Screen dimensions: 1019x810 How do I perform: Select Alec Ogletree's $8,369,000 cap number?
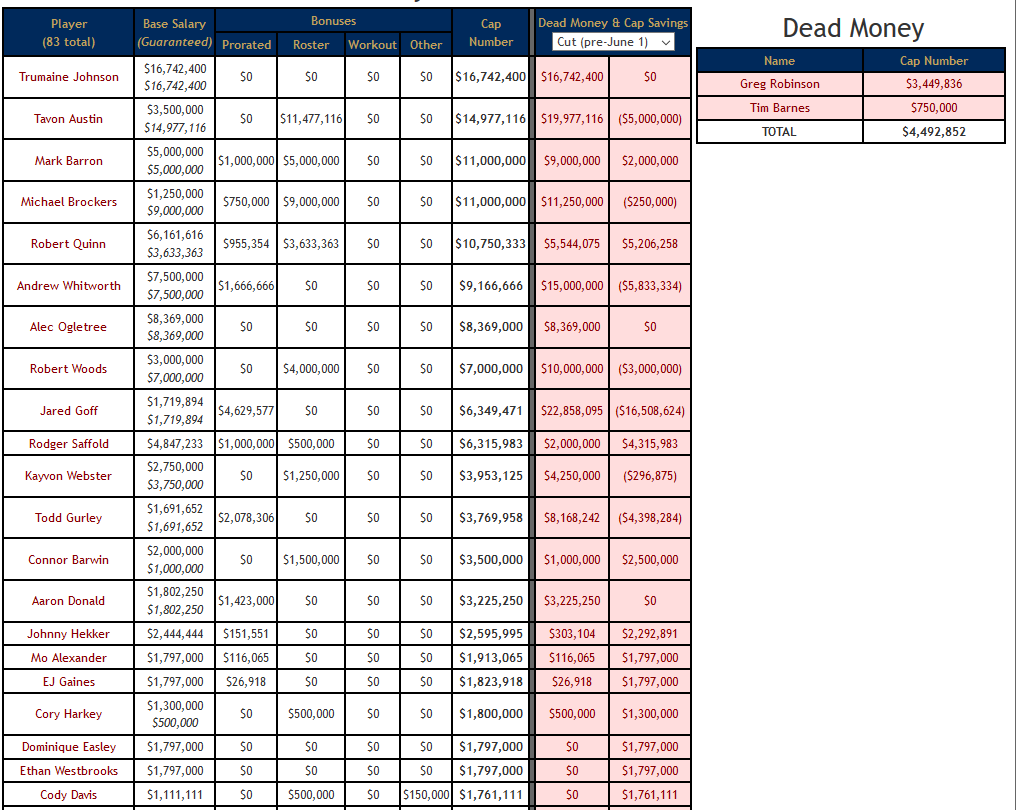tap(491, 327)
